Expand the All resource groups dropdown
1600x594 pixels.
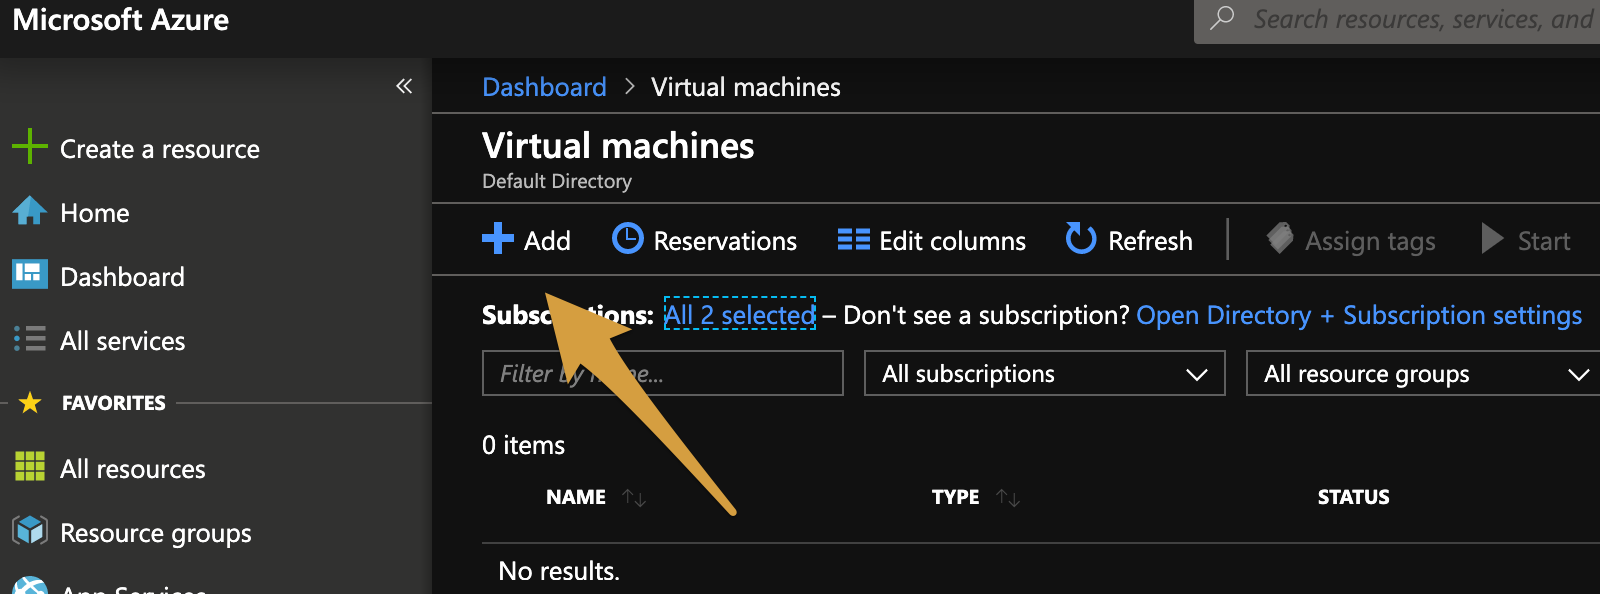pos(1424,373)
